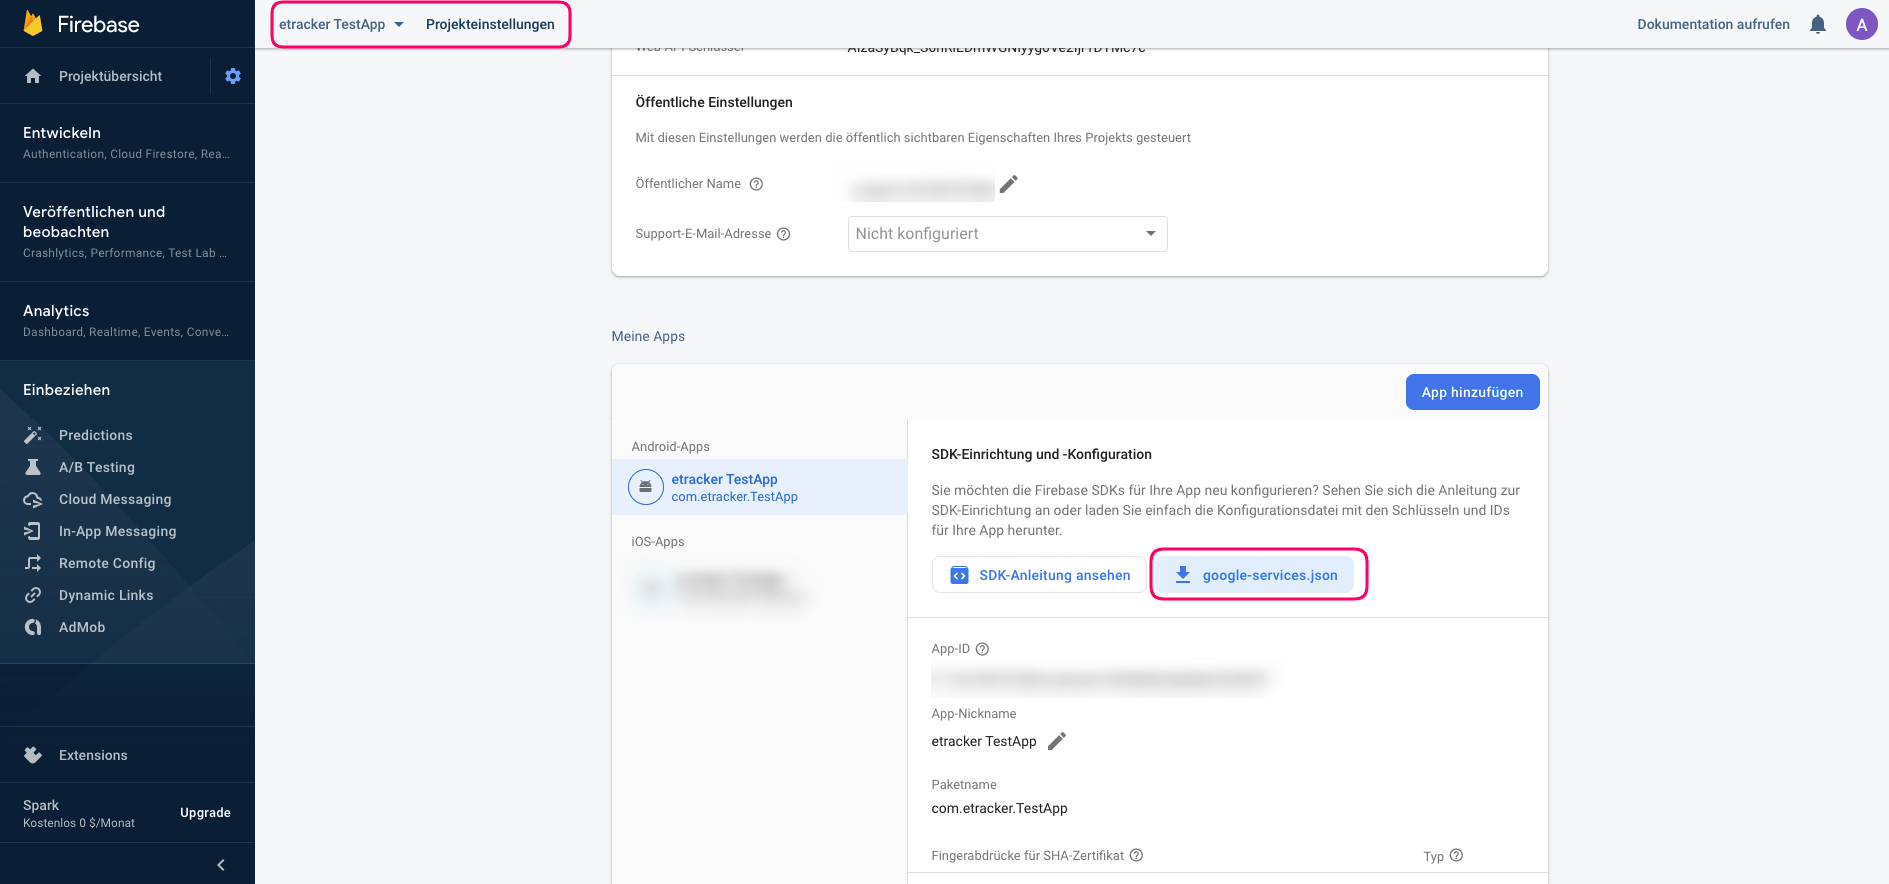Click the Meine Apps heading

click(x=648, y=336)
